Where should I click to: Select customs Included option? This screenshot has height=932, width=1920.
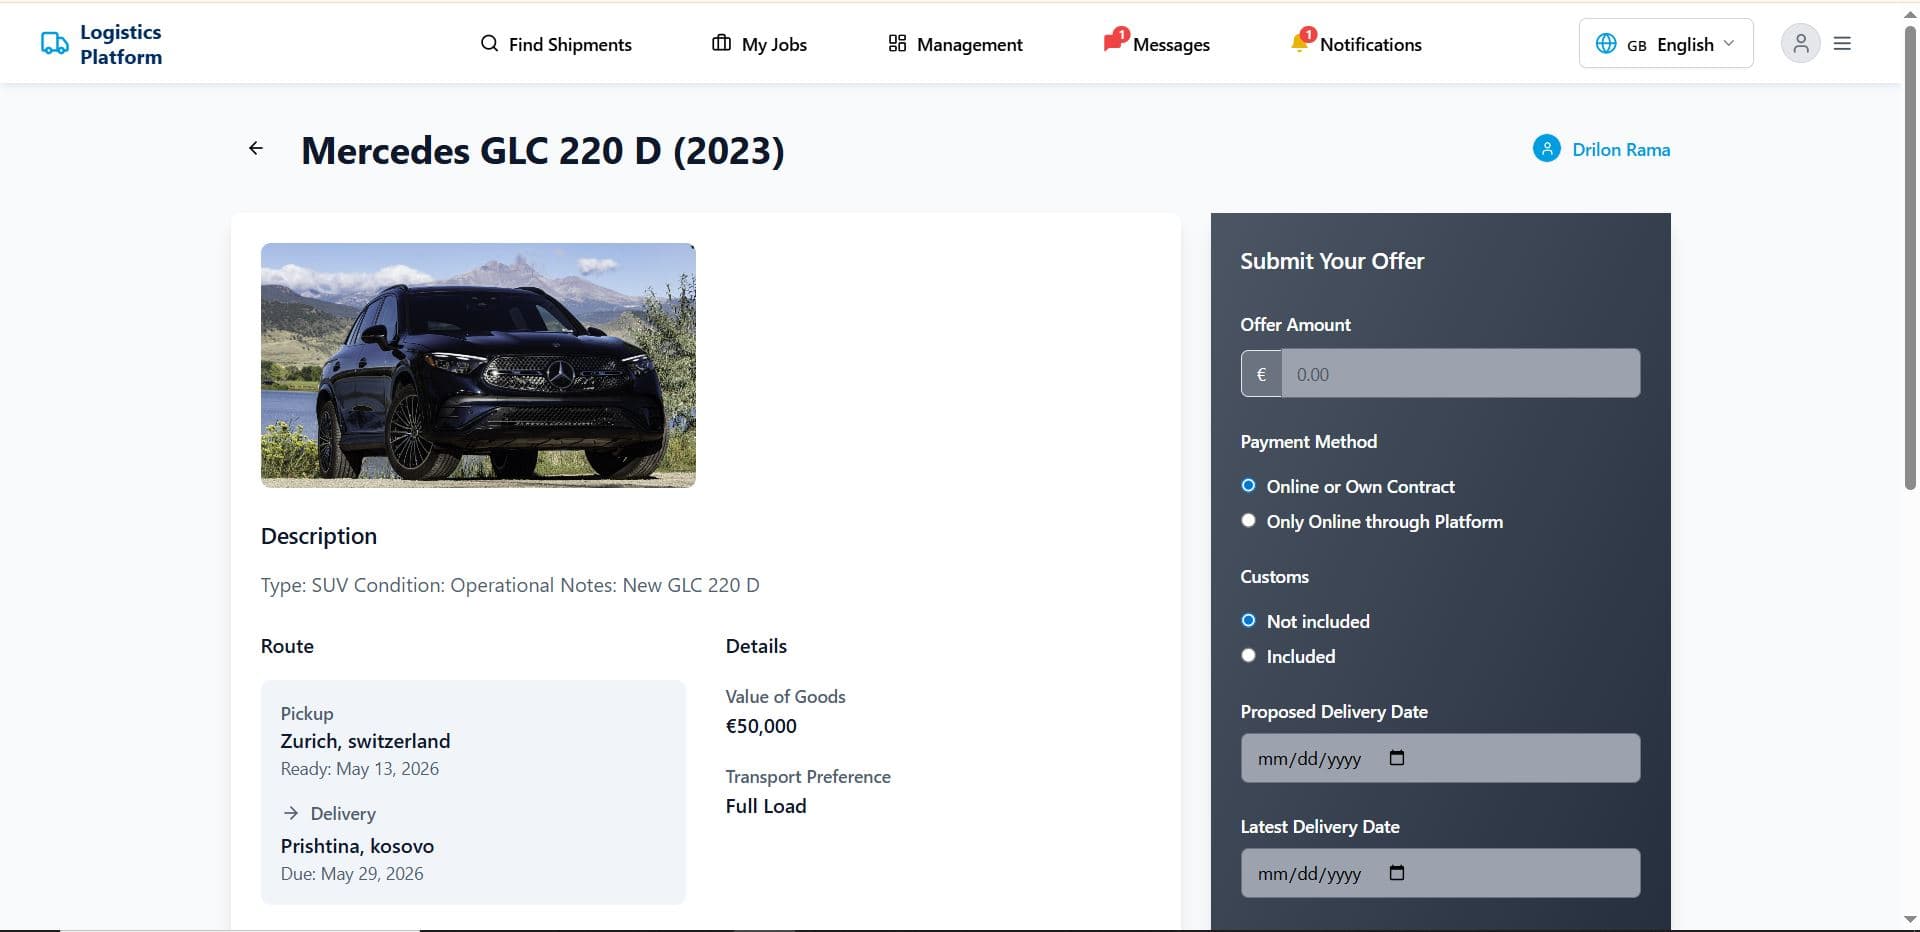pyautogui.click(x=1248, y=656)
